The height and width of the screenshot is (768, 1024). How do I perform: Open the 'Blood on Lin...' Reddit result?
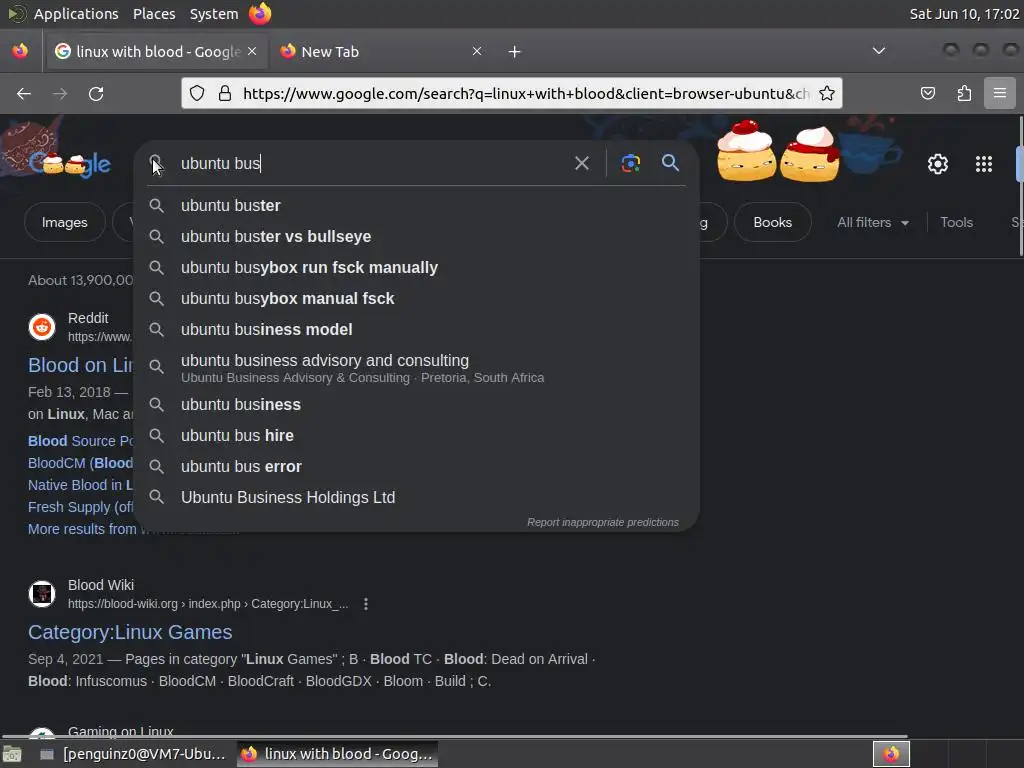click(x=80, y=365)
